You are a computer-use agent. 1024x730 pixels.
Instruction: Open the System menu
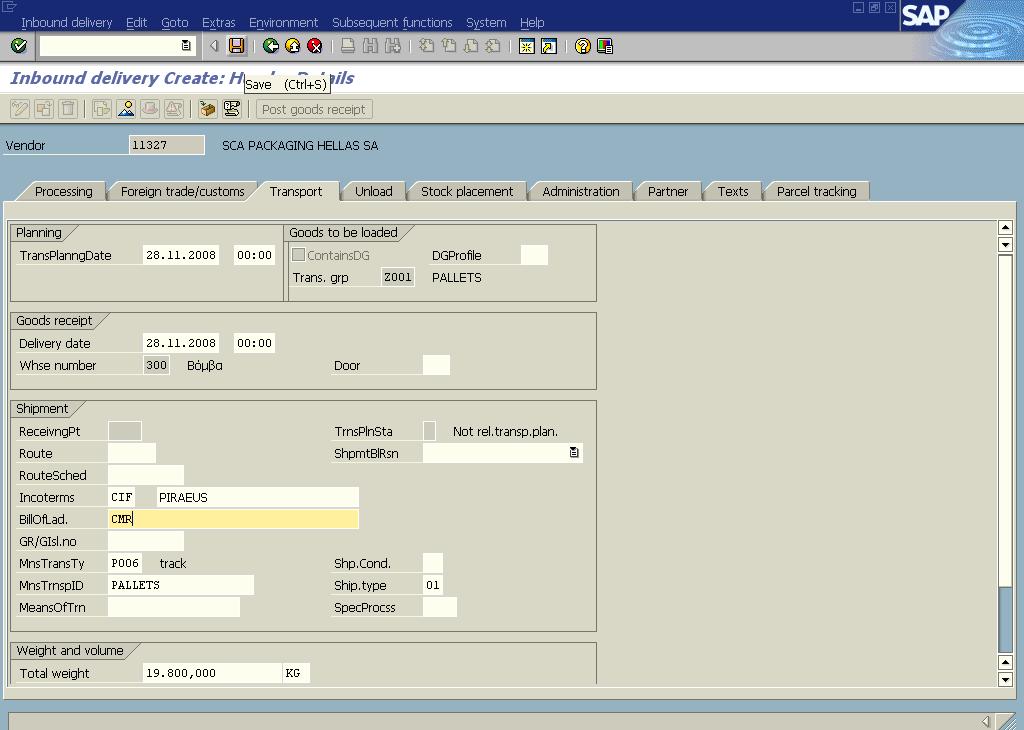click(486, 22)
